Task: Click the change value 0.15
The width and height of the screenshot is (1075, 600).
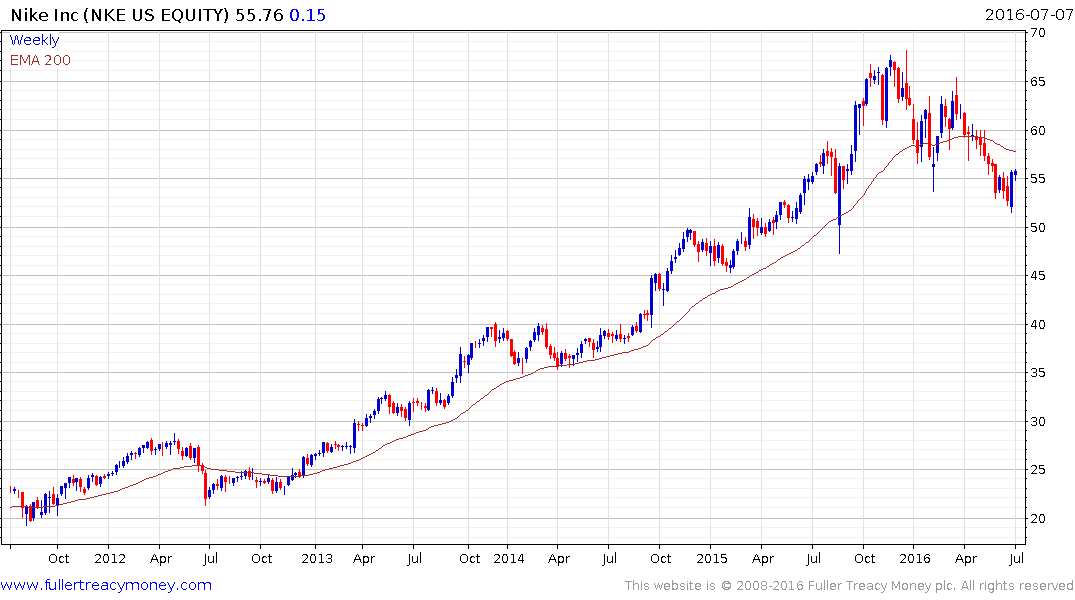Action: 307,15
